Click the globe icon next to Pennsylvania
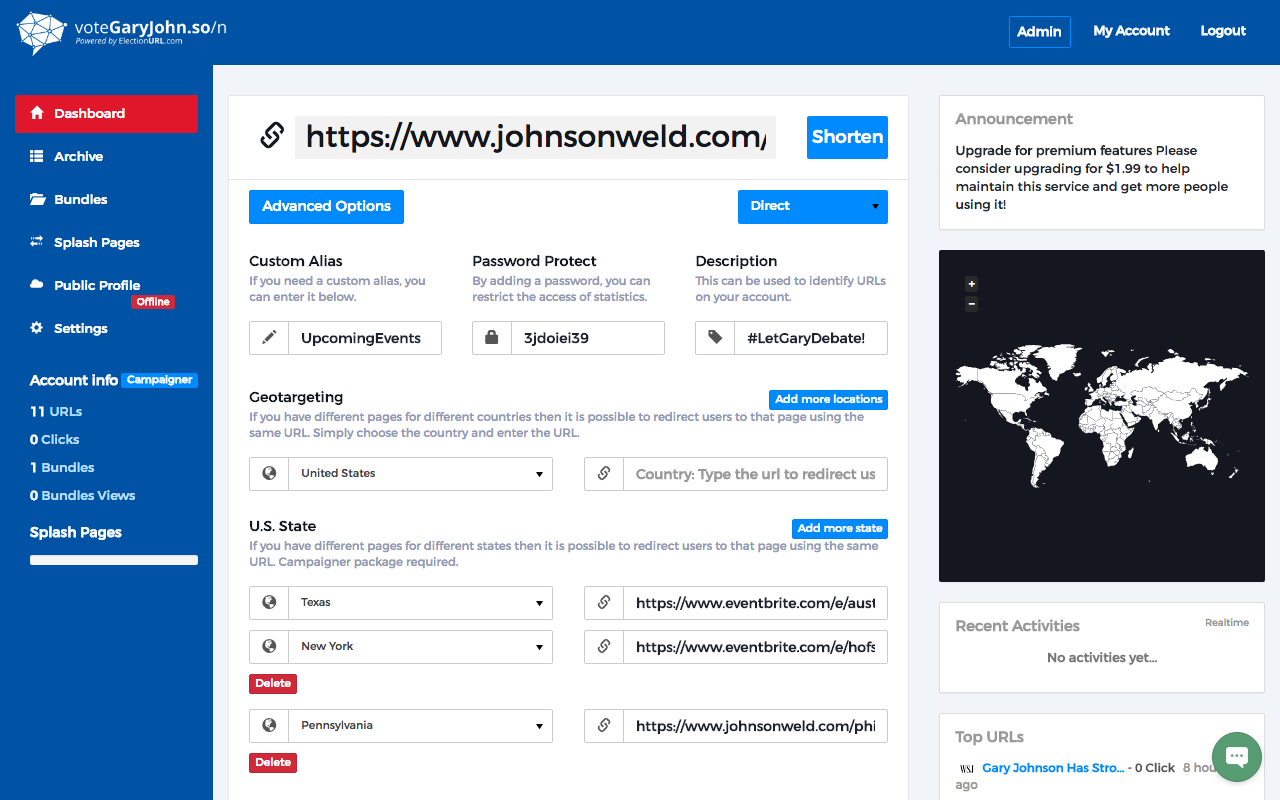This screenshot has width=1280, height=800. tap(268, 726)
